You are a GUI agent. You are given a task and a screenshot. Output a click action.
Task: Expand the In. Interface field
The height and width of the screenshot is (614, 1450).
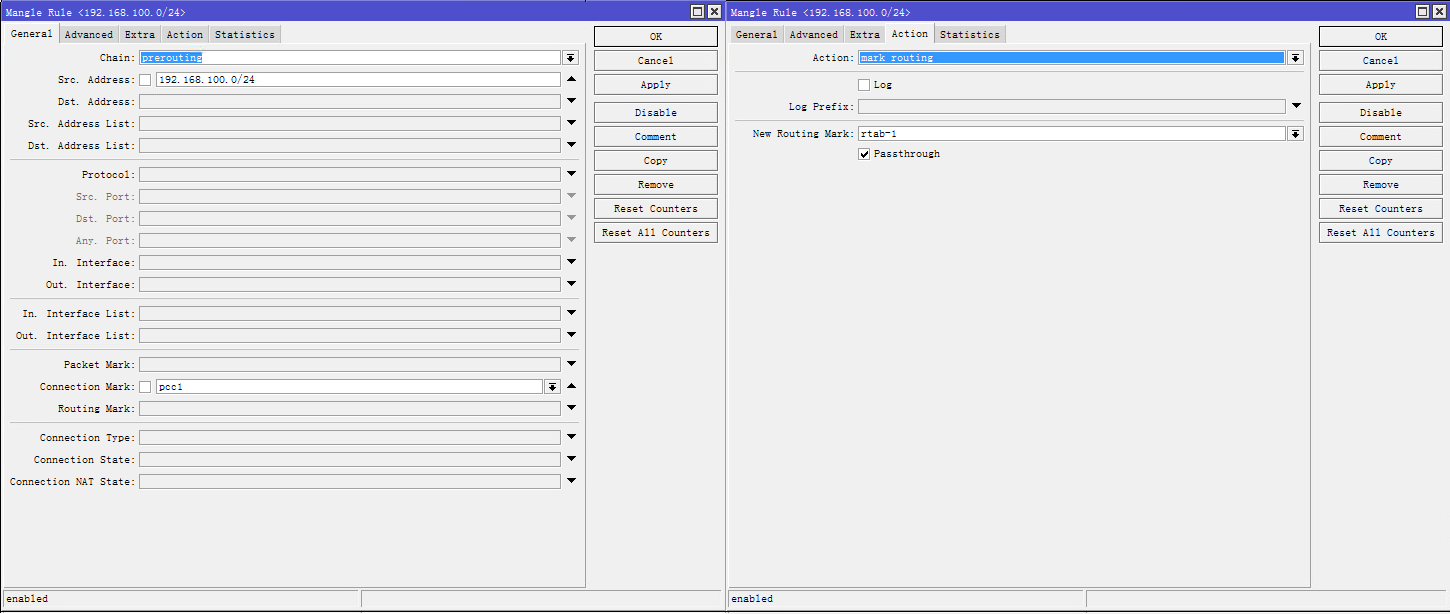[571, 263]
